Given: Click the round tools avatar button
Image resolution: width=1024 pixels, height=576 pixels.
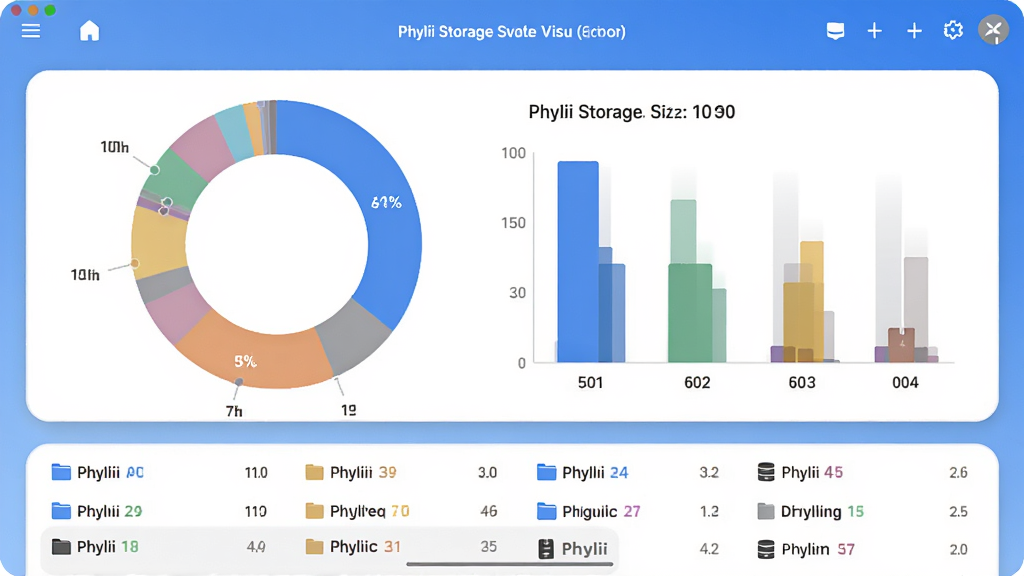Looking at the screenshot, I should 993,29.
